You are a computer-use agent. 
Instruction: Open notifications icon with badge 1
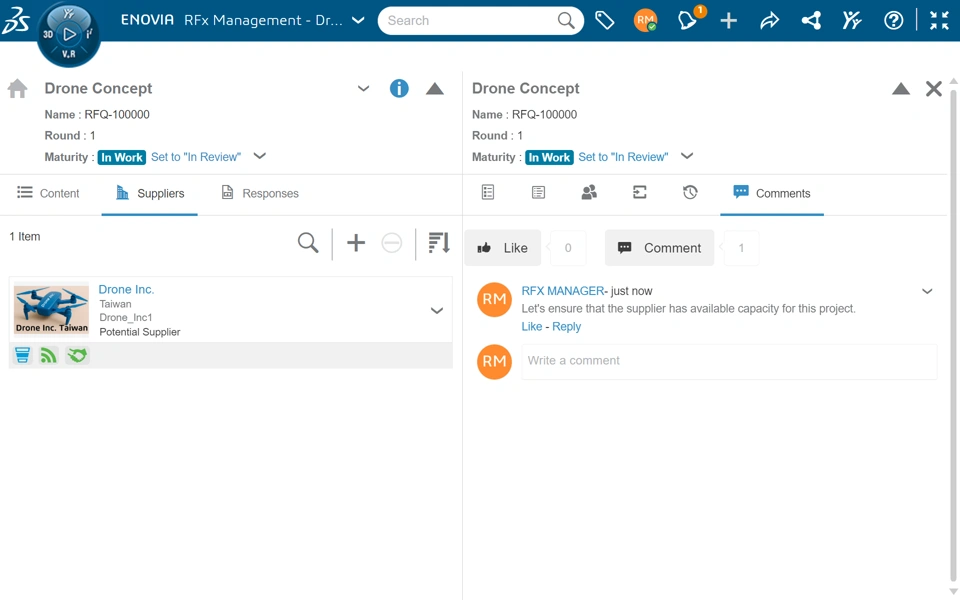pyautogui.click(x=688, y=20)
